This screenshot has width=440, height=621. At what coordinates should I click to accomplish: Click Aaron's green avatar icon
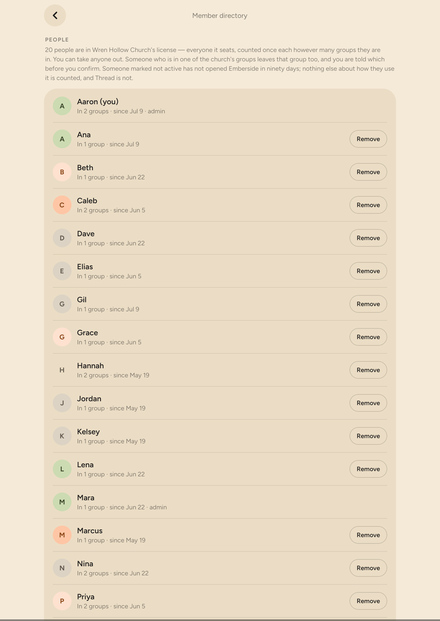62,106
